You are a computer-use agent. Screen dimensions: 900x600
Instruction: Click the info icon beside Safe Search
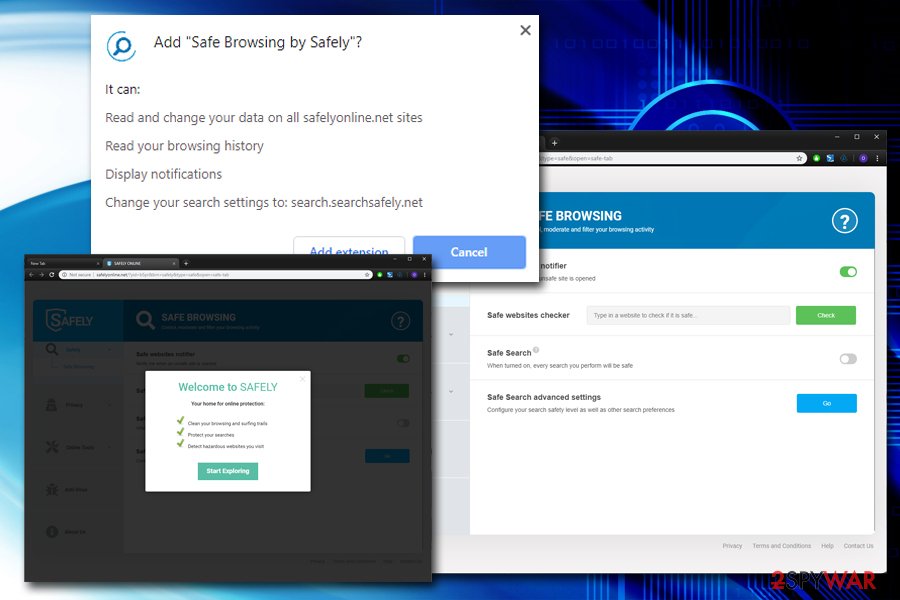pos(536,350)
